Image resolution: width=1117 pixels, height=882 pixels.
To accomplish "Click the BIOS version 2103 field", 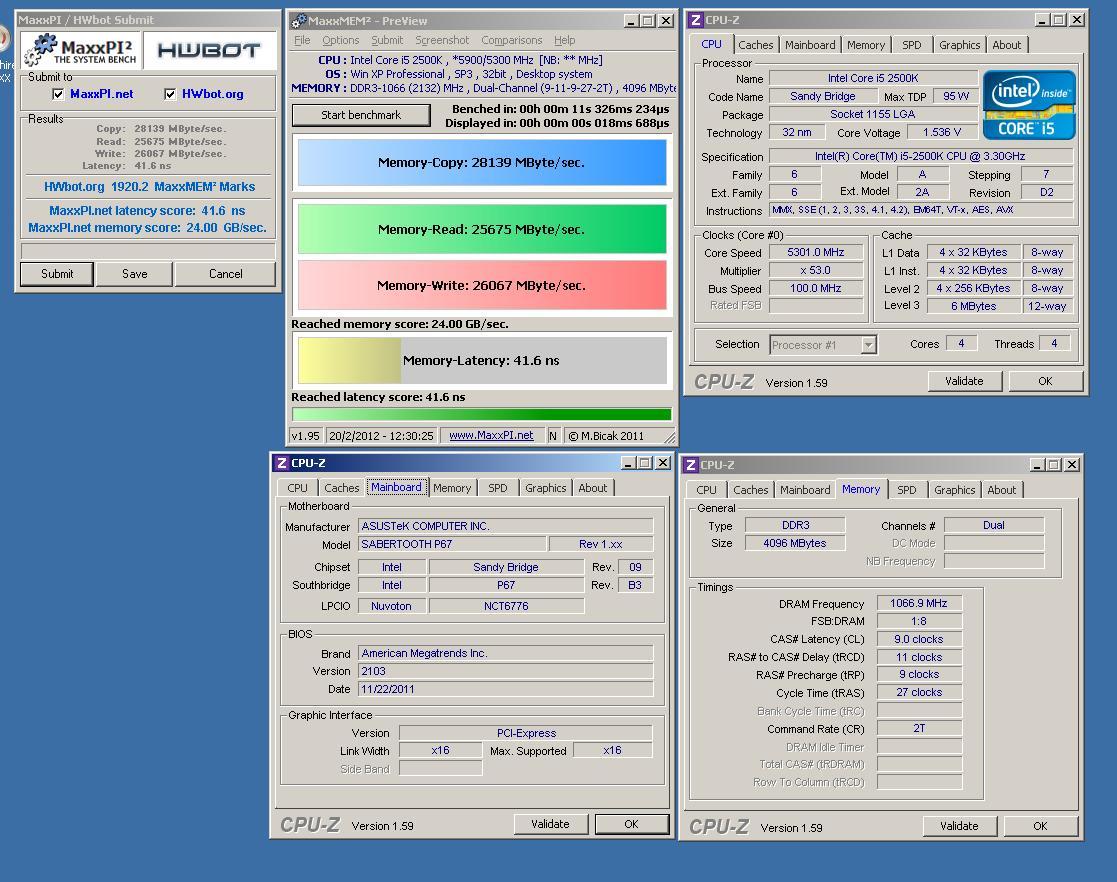I will pos(505,671).
